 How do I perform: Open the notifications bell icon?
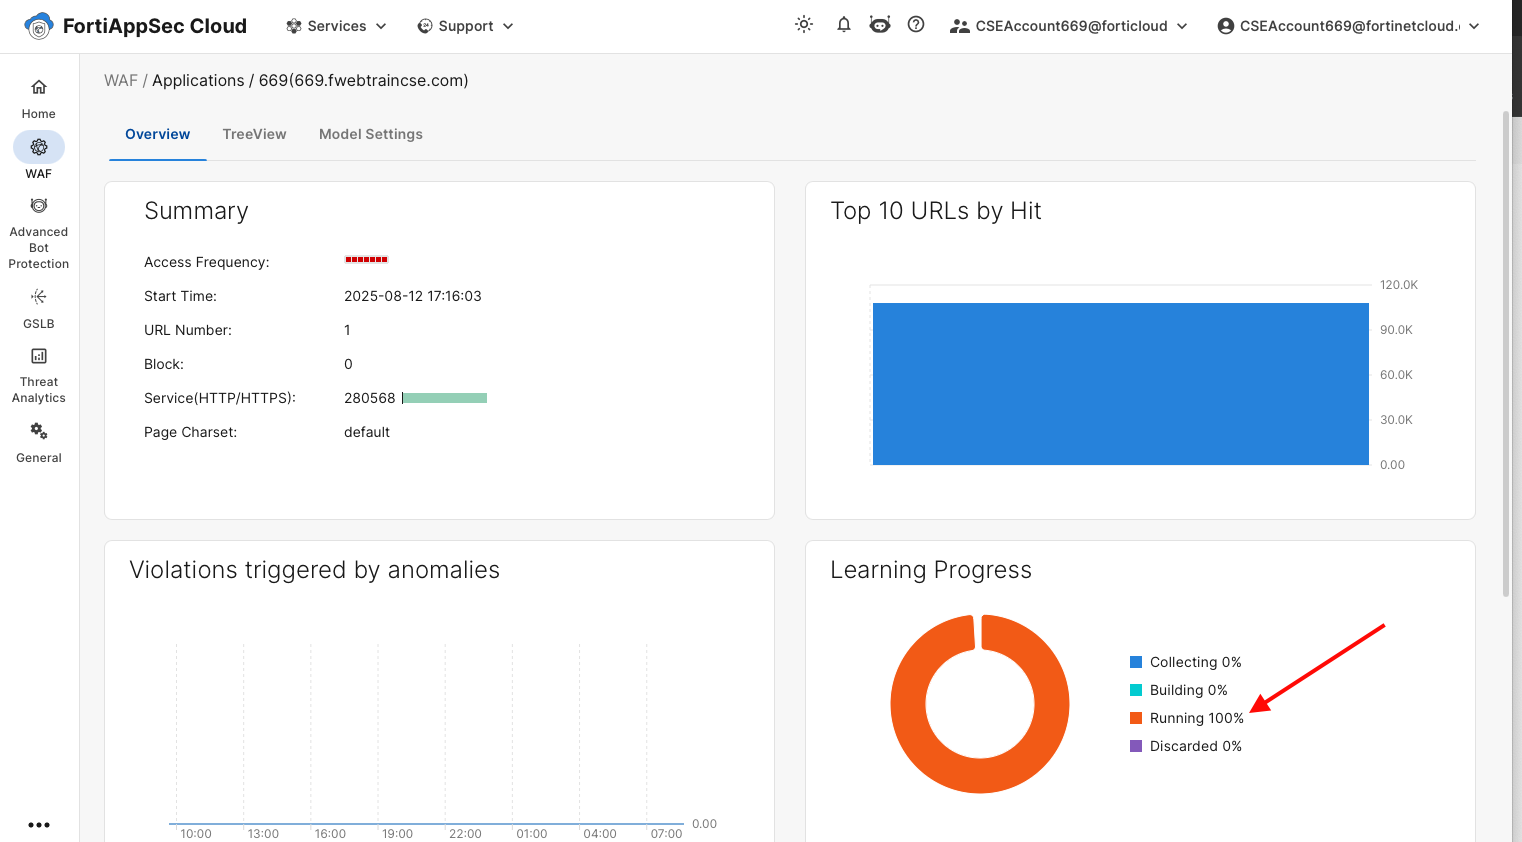tap(844, 25)
